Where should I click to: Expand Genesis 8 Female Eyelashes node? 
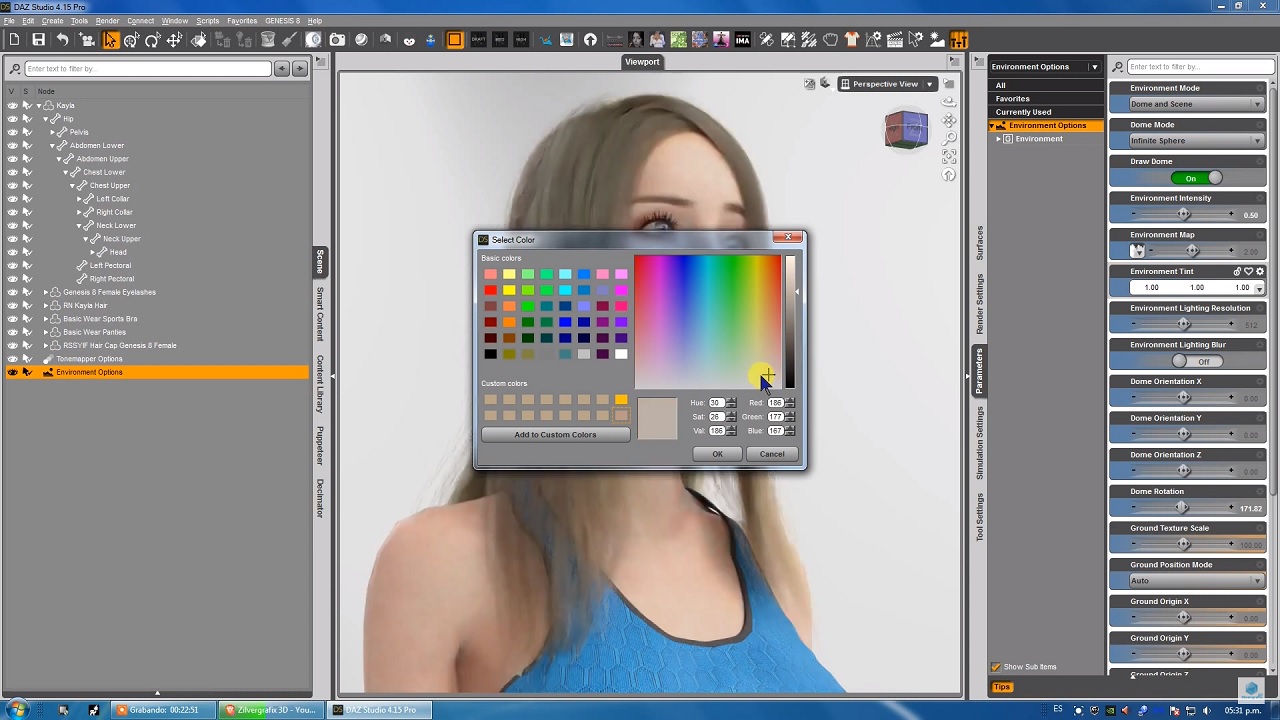[45, 292]
